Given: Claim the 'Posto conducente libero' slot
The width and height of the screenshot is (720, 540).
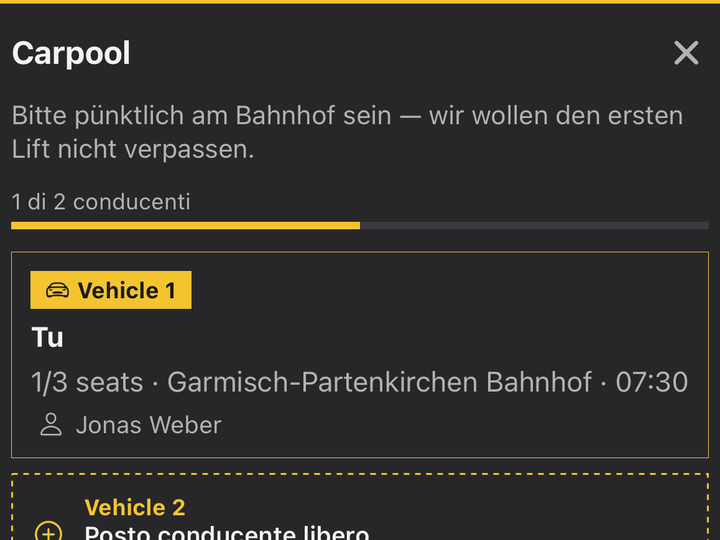Looking at the screenshot, I should point(227,533).
